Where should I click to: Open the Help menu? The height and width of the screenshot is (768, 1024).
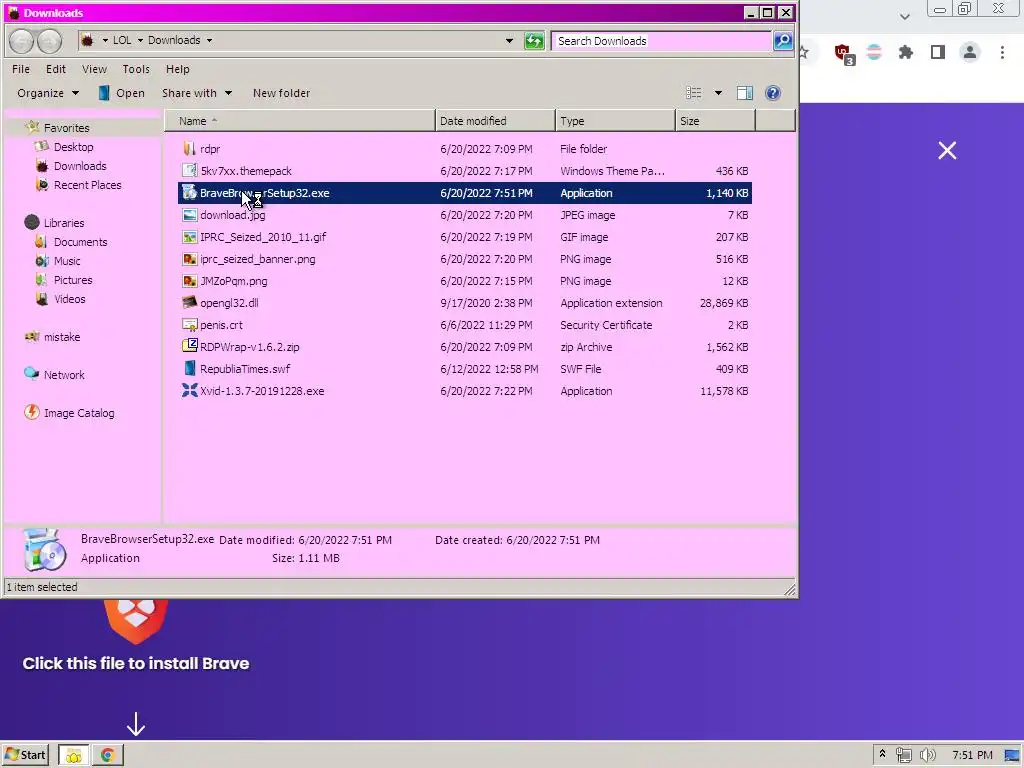[177, 69]
